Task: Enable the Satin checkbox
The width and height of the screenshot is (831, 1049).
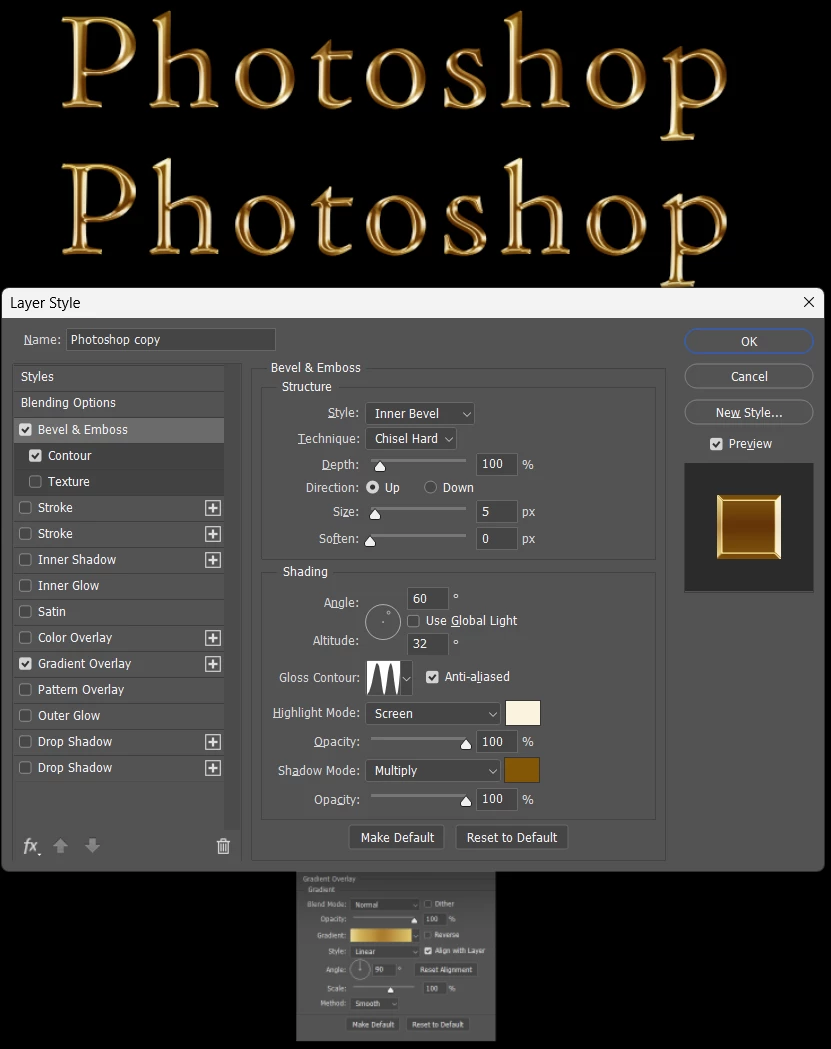Action: click(x=25, y=612)
